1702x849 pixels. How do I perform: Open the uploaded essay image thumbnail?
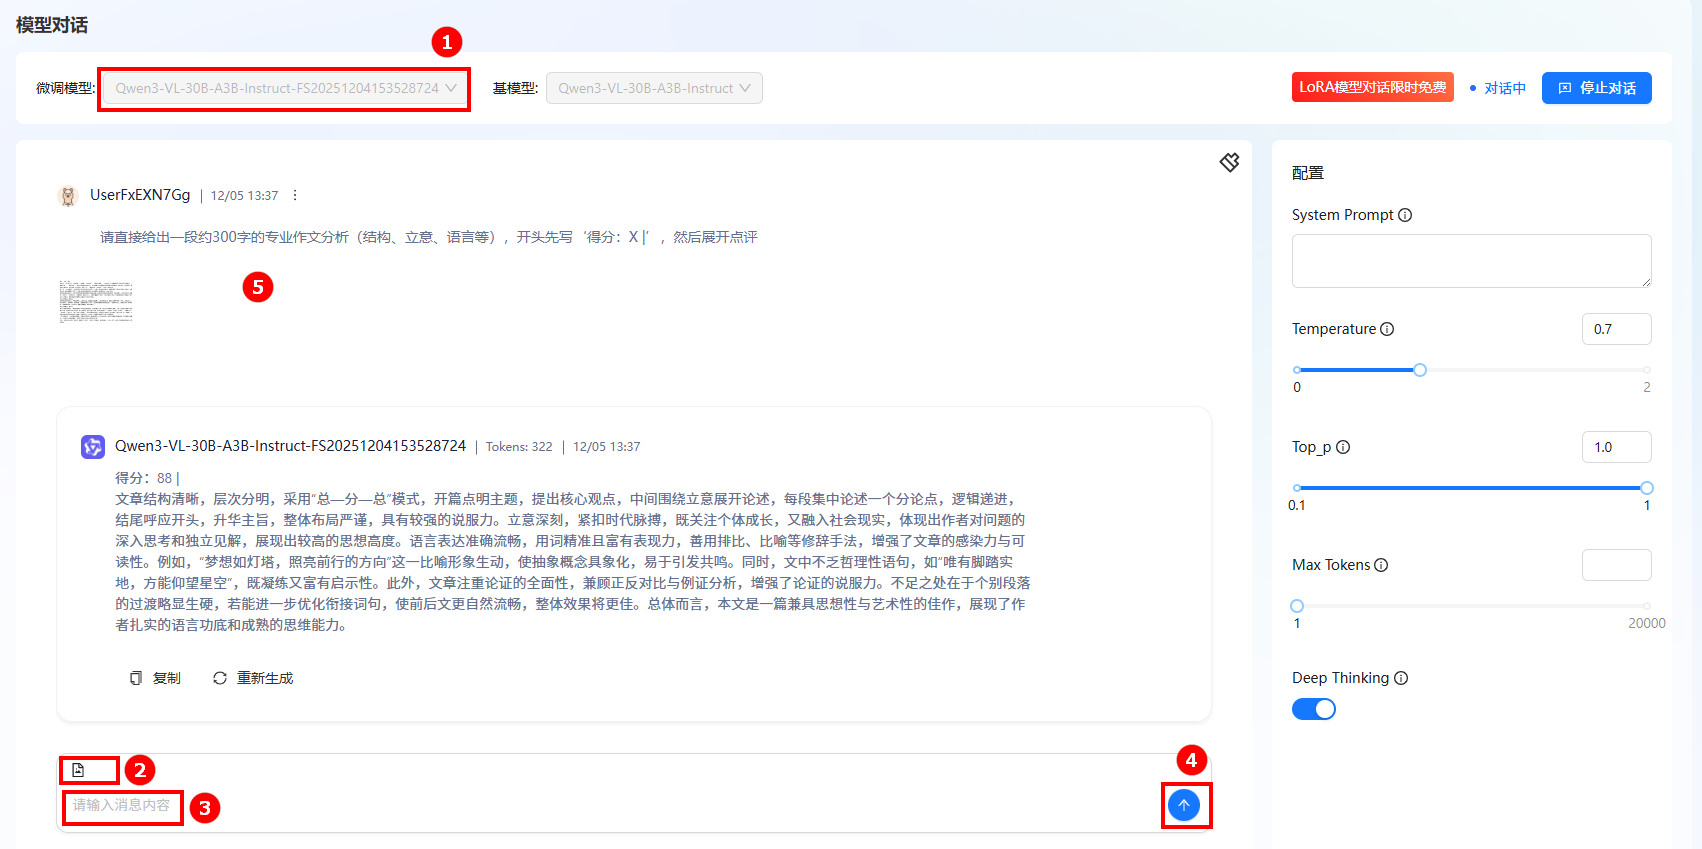(x=96, y=301)
